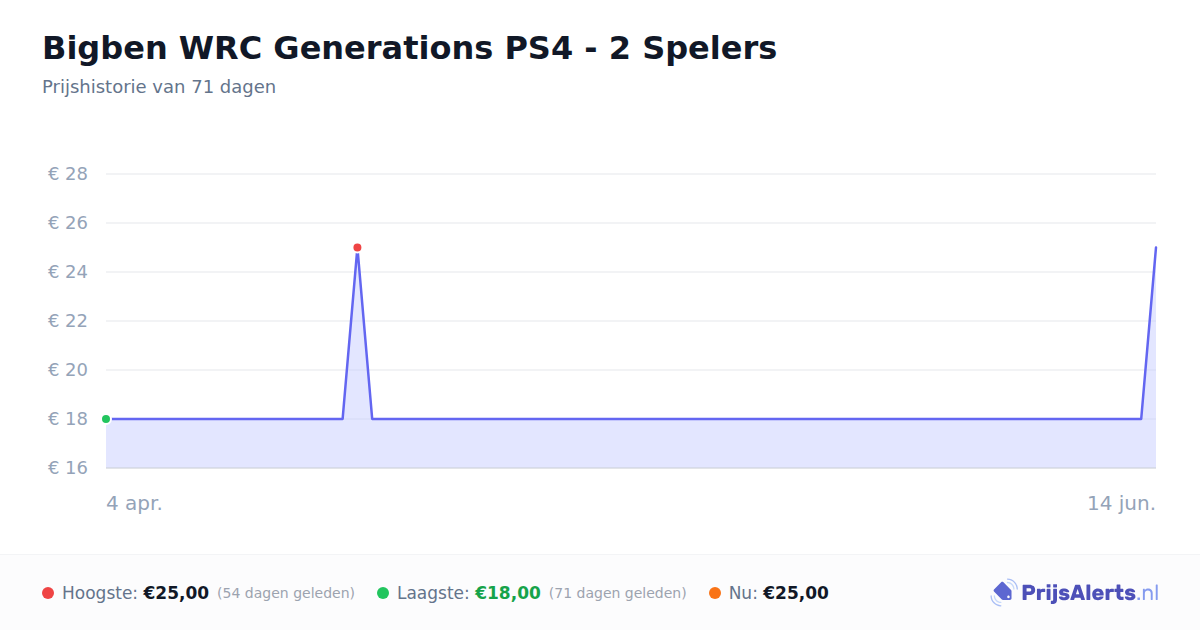Click the price line end point at 14 jun.
Screen dimensions: 1200x630
[1156, 247]
